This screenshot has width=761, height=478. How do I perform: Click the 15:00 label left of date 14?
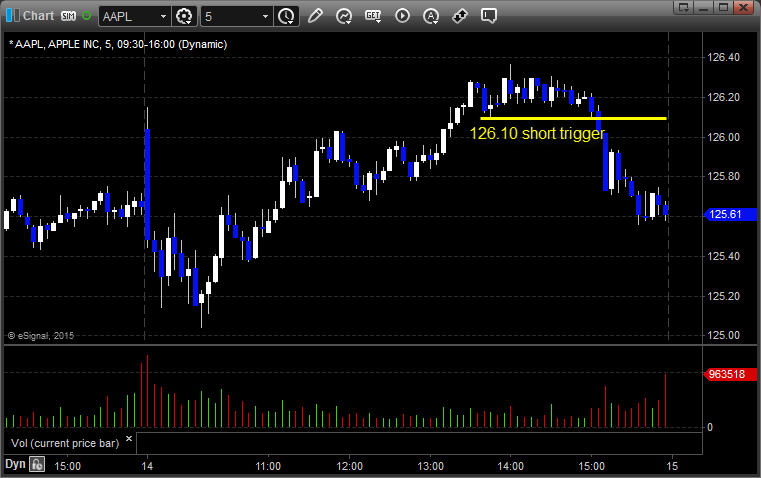(x=67, y=466)
